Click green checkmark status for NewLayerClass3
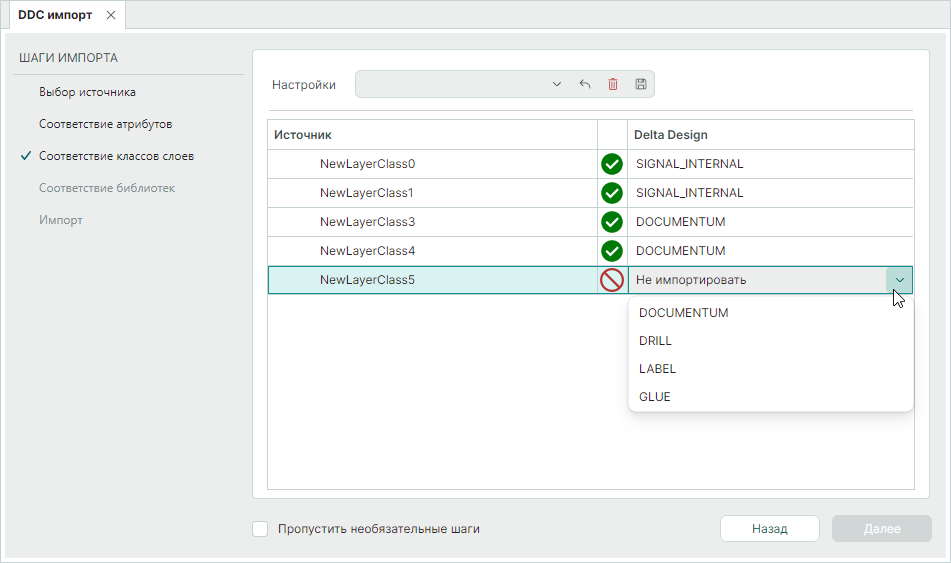The height and width of the screenshot is (563, 951). tap(612, 222)
